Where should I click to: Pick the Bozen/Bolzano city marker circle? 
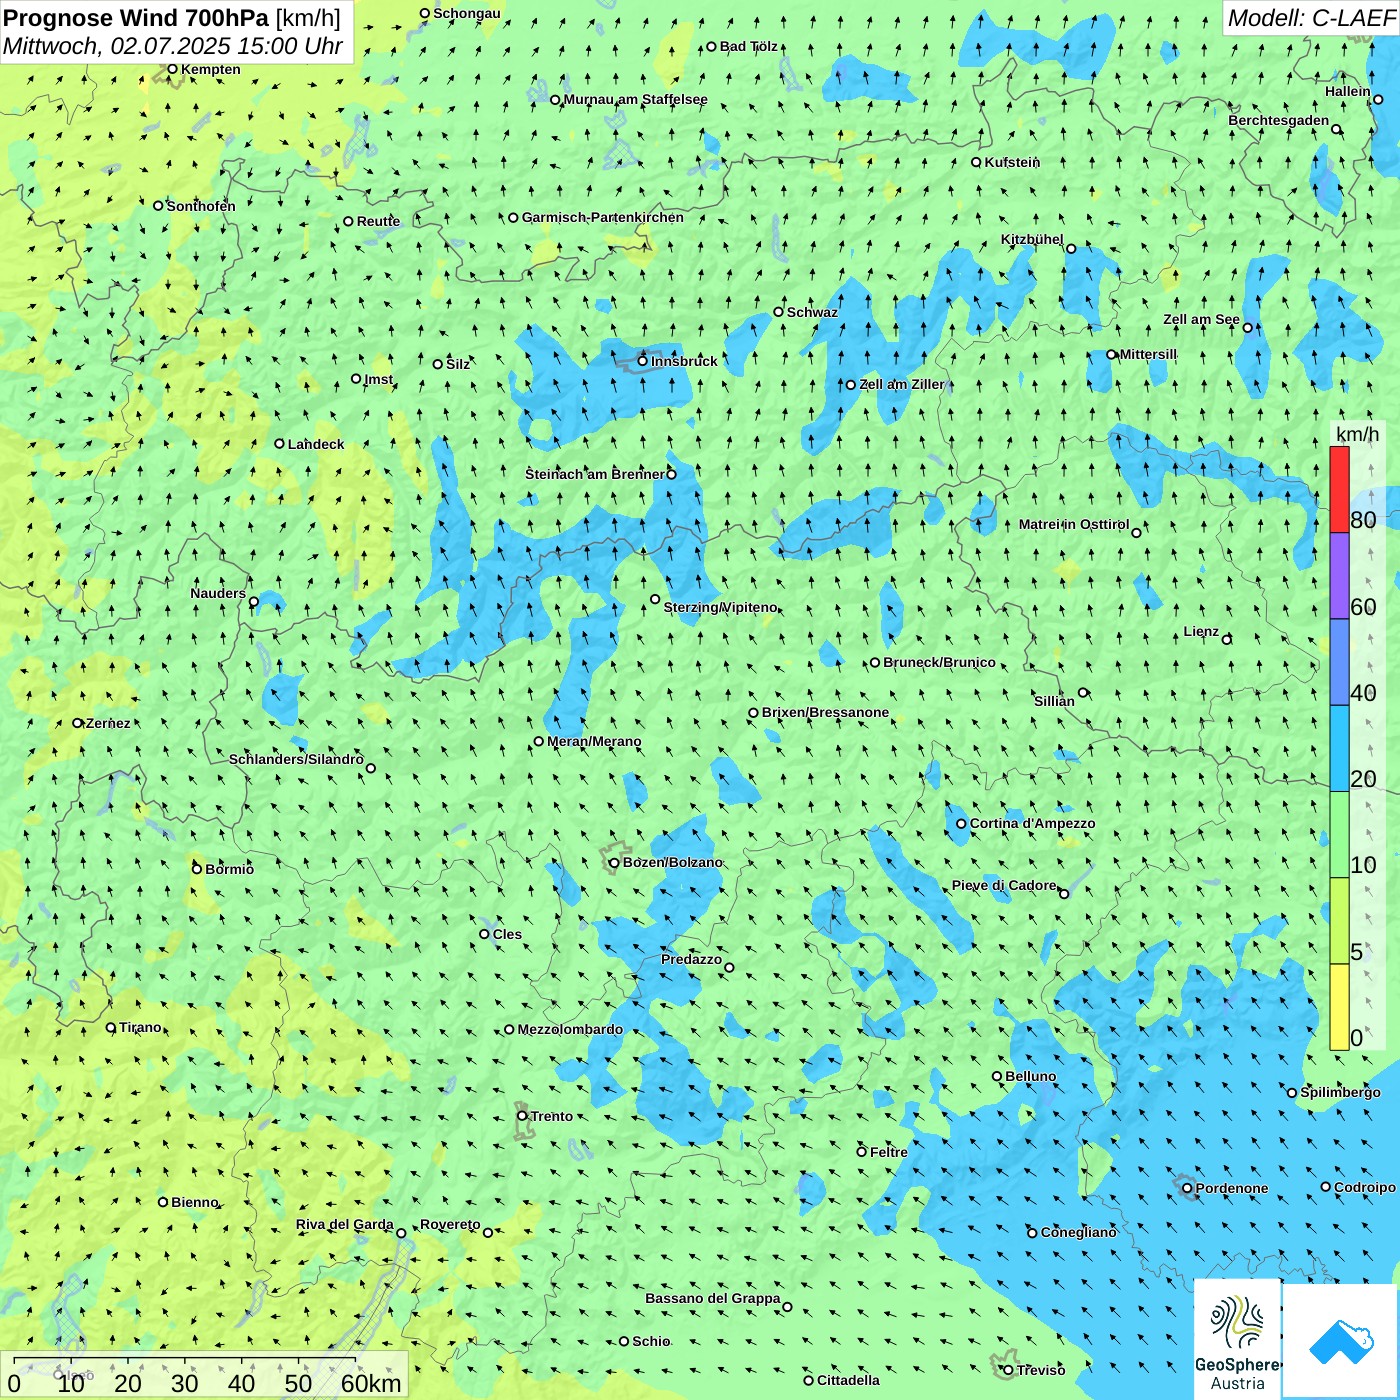[x=614, y=863]
